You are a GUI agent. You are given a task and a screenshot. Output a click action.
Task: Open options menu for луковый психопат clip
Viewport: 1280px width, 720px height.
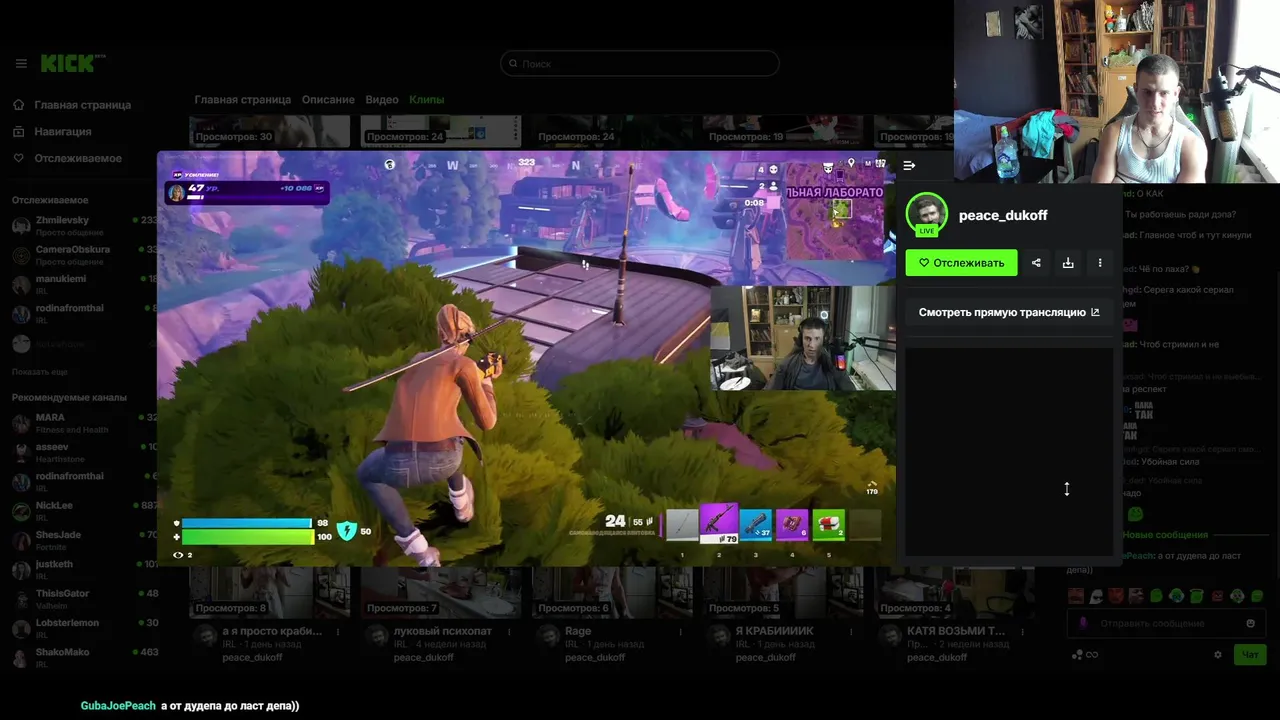[x=510, y=632]
